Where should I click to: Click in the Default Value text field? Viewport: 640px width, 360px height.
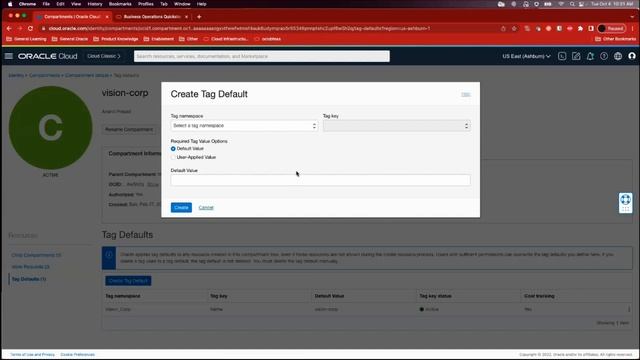pos(320,180)
